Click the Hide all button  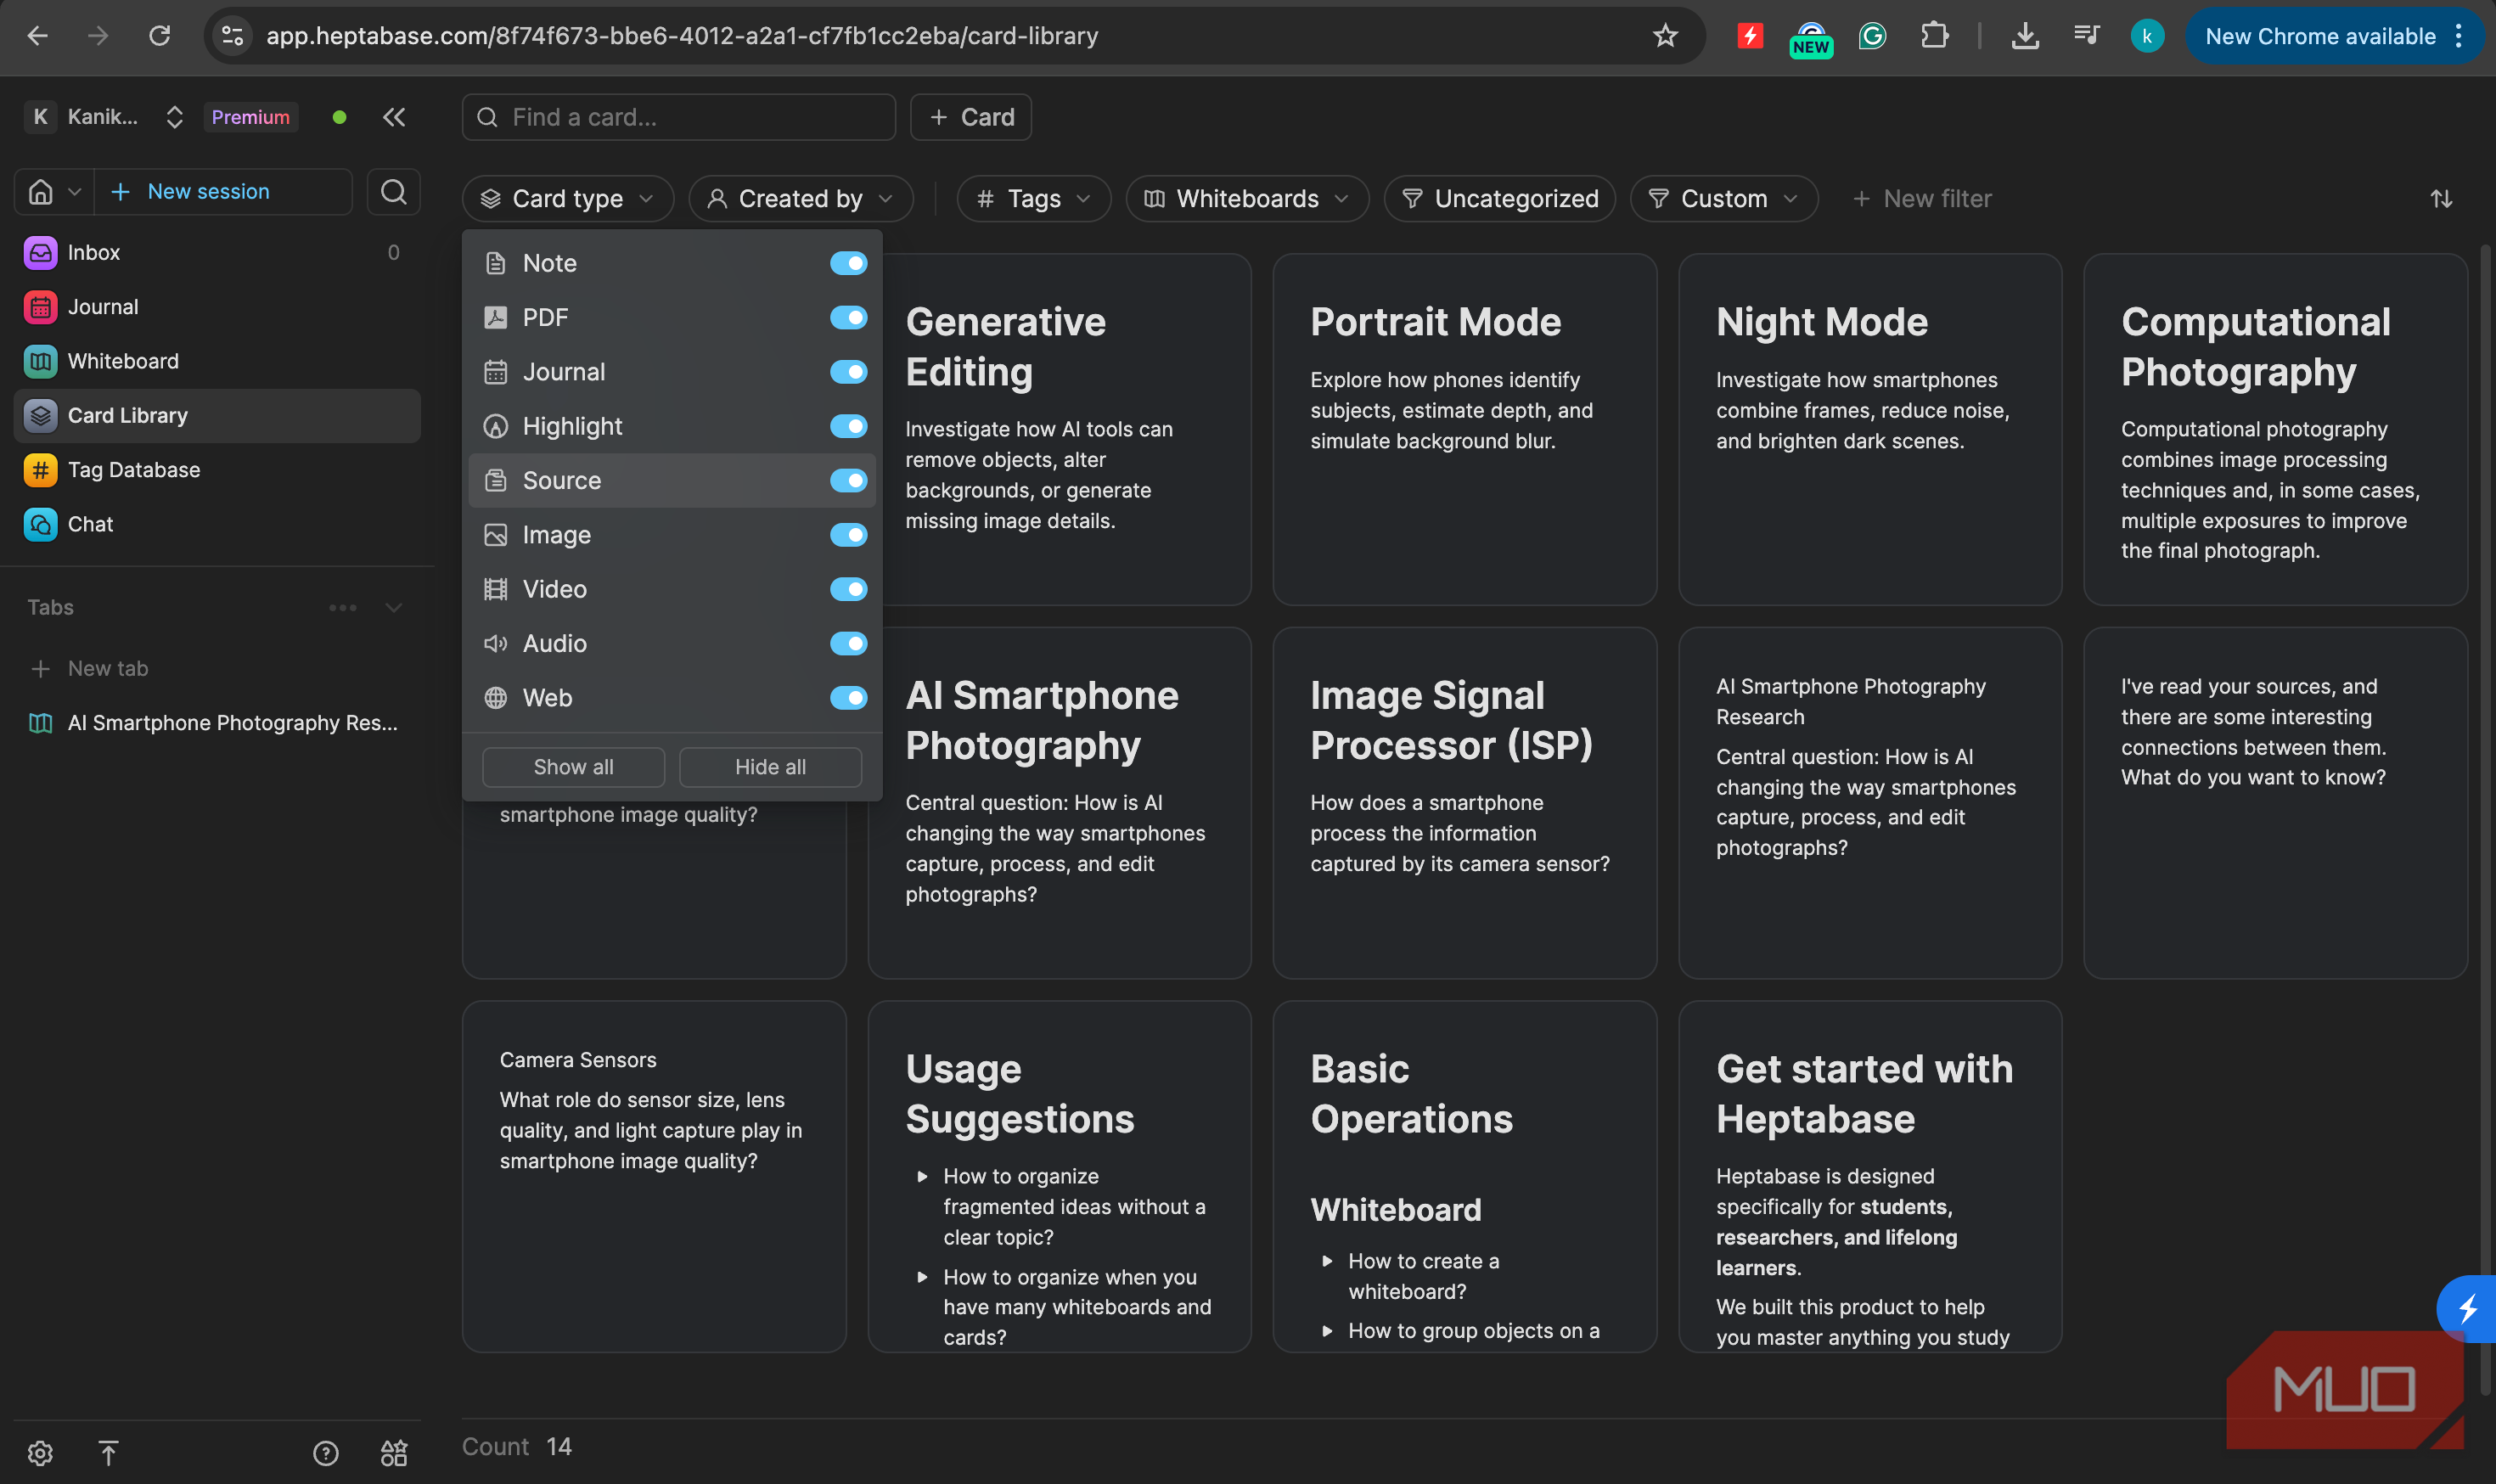coord(770,767)
